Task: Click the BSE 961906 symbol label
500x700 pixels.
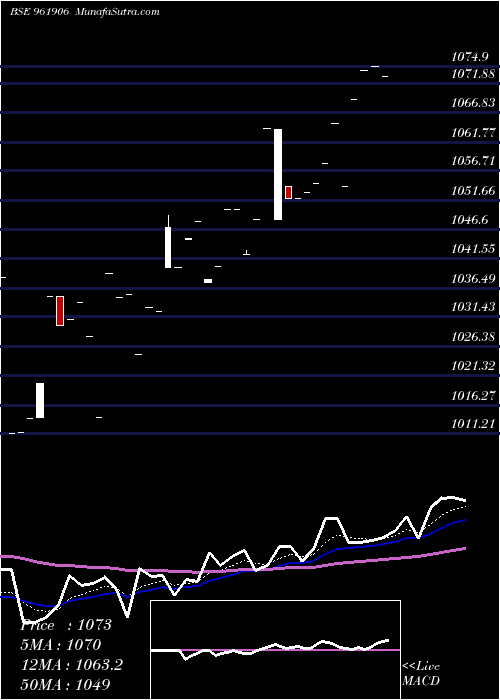Action: point(39,12)
